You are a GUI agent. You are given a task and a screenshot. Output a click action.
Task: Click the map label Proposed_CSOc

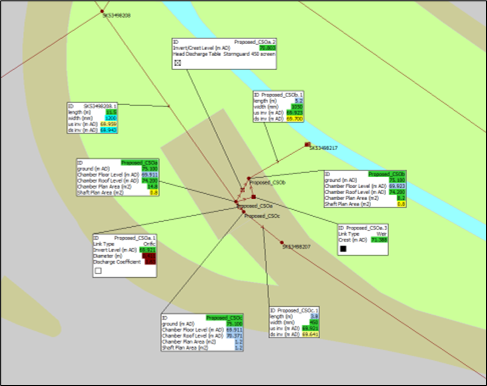pyautogui.click(x=262, y=216)
